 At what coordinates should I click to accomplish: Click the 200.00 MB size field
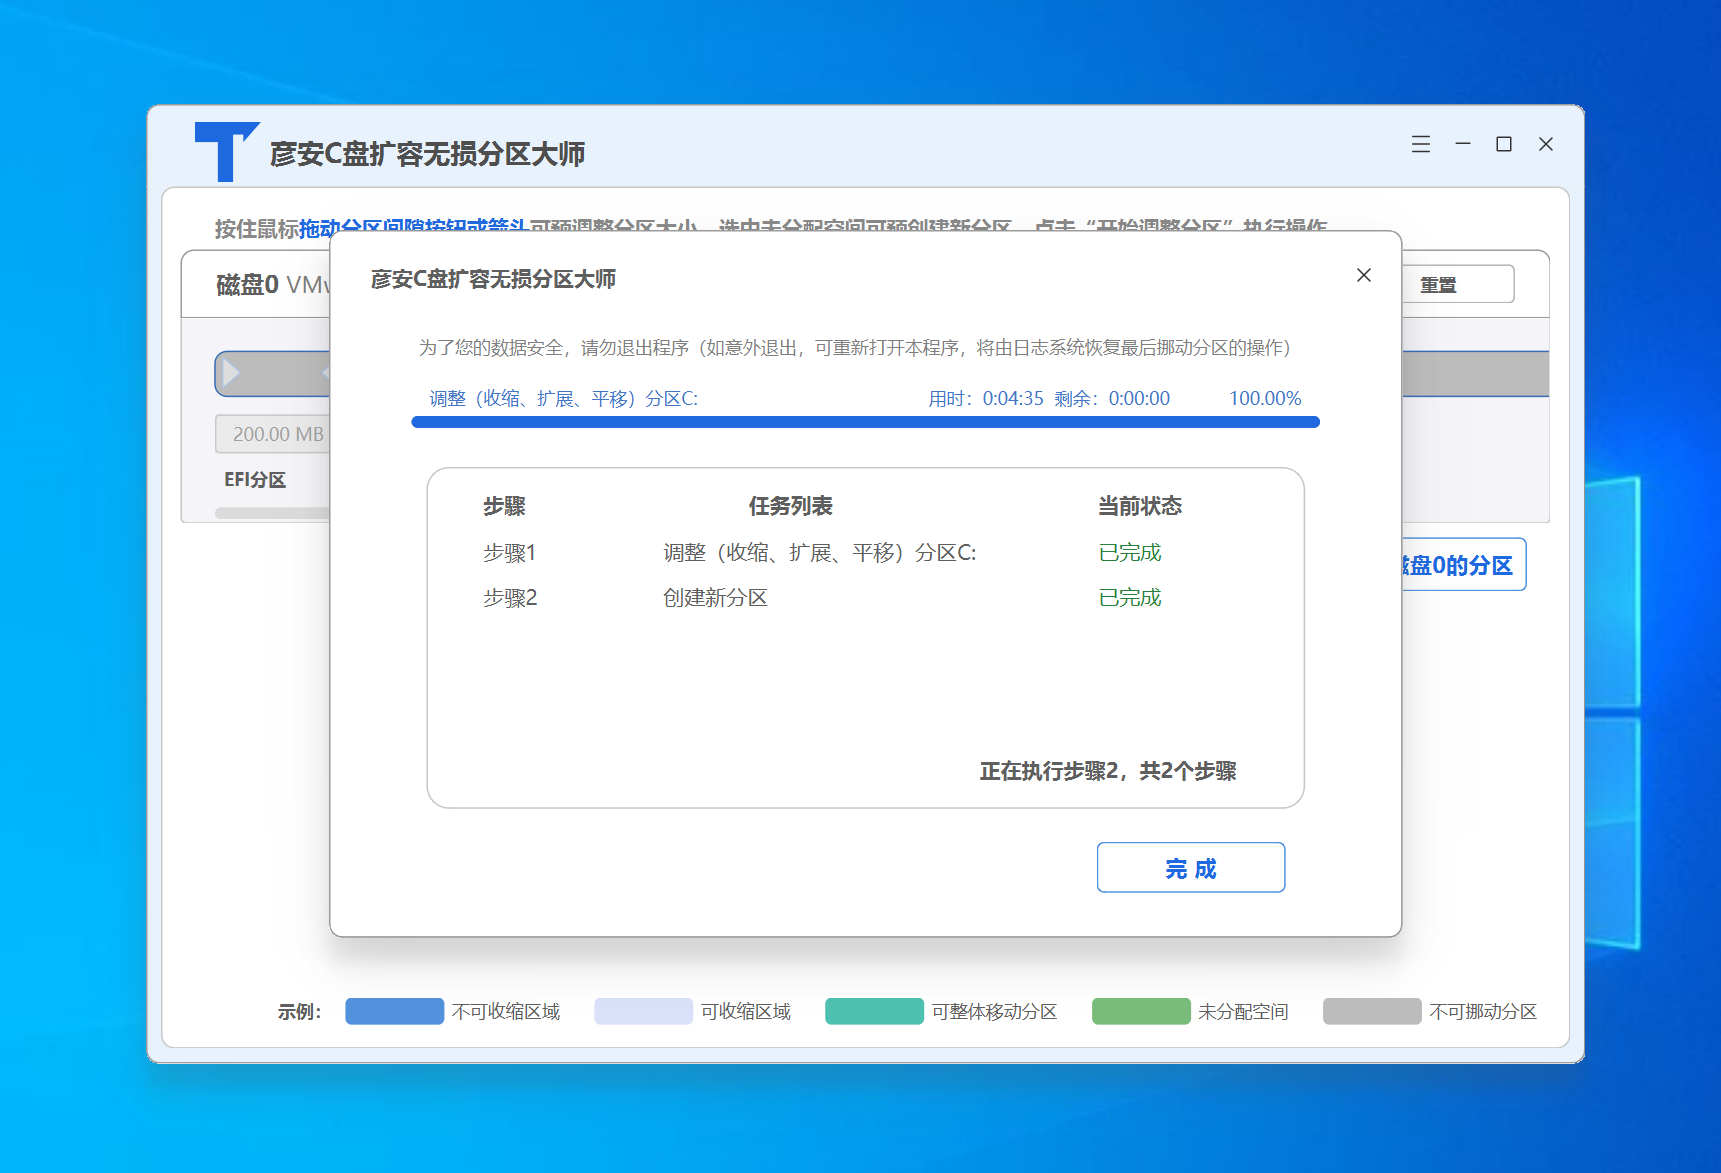tap(273, 434)
